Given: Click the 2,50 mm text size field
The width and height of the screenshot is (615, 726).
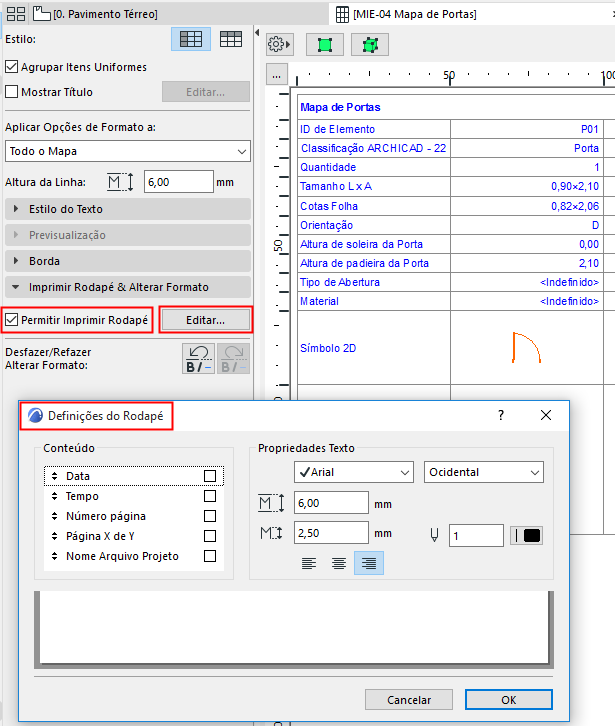Looking at the screenshot, I should (331, 533).
